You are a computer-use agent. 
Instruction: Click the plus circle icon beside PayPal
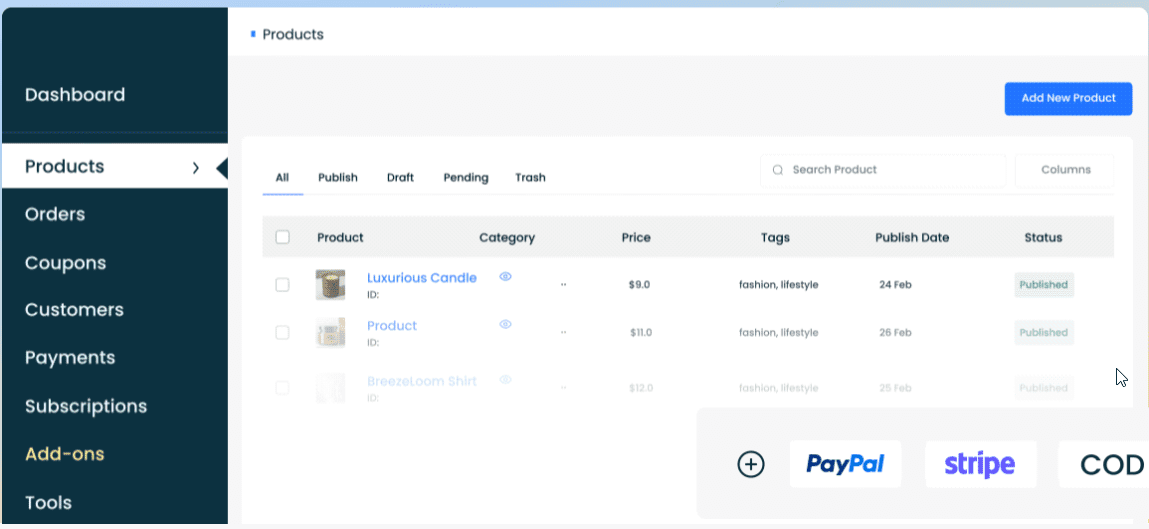click(750, 465)
